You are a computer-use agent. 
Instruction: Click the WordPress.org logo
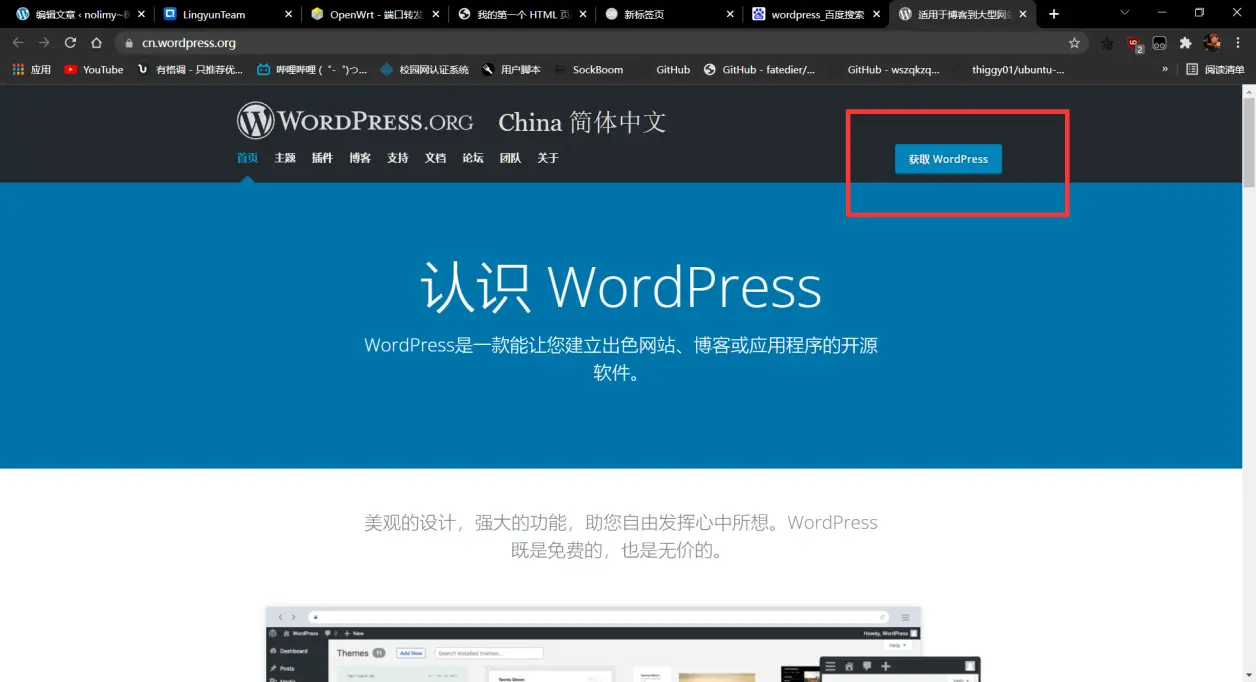(x=355, y=121)
